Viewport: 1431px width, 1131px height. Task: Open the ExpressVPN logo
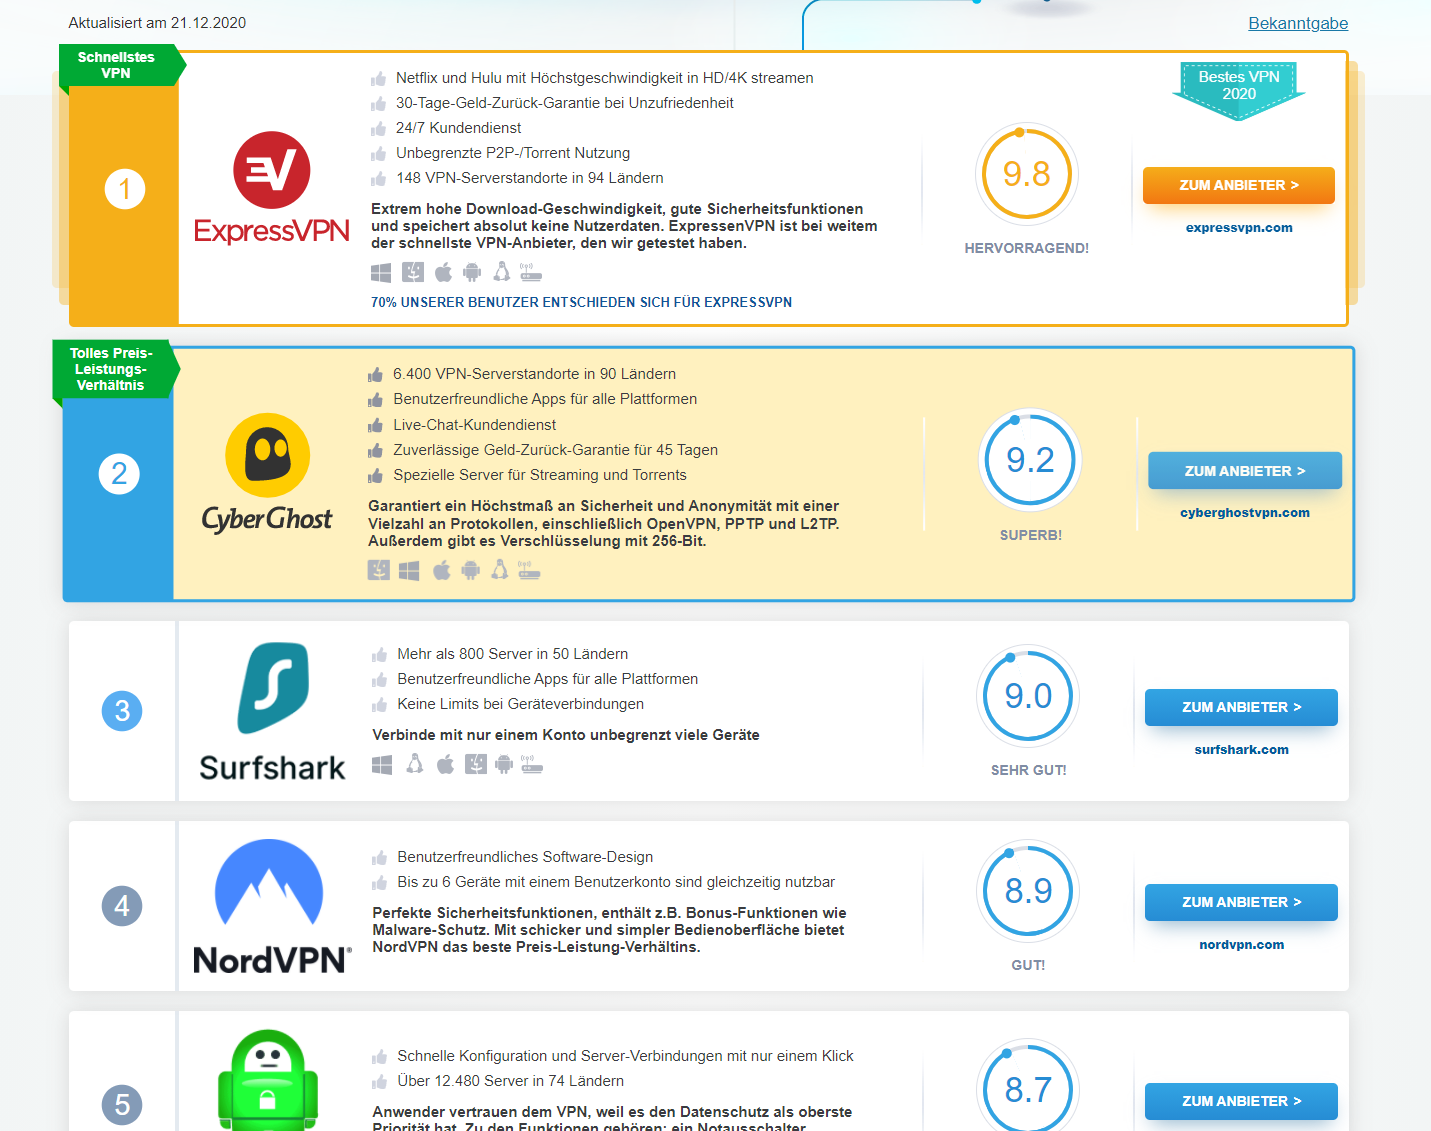(272, 188)
